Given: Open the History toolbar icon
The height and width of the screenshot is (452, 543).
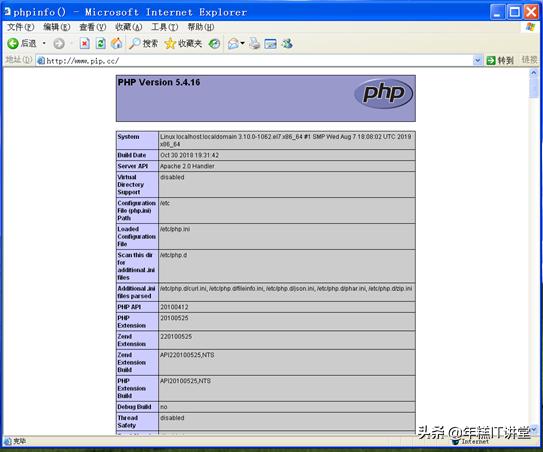Looking at the screenshot, I should tap(214, 43).
